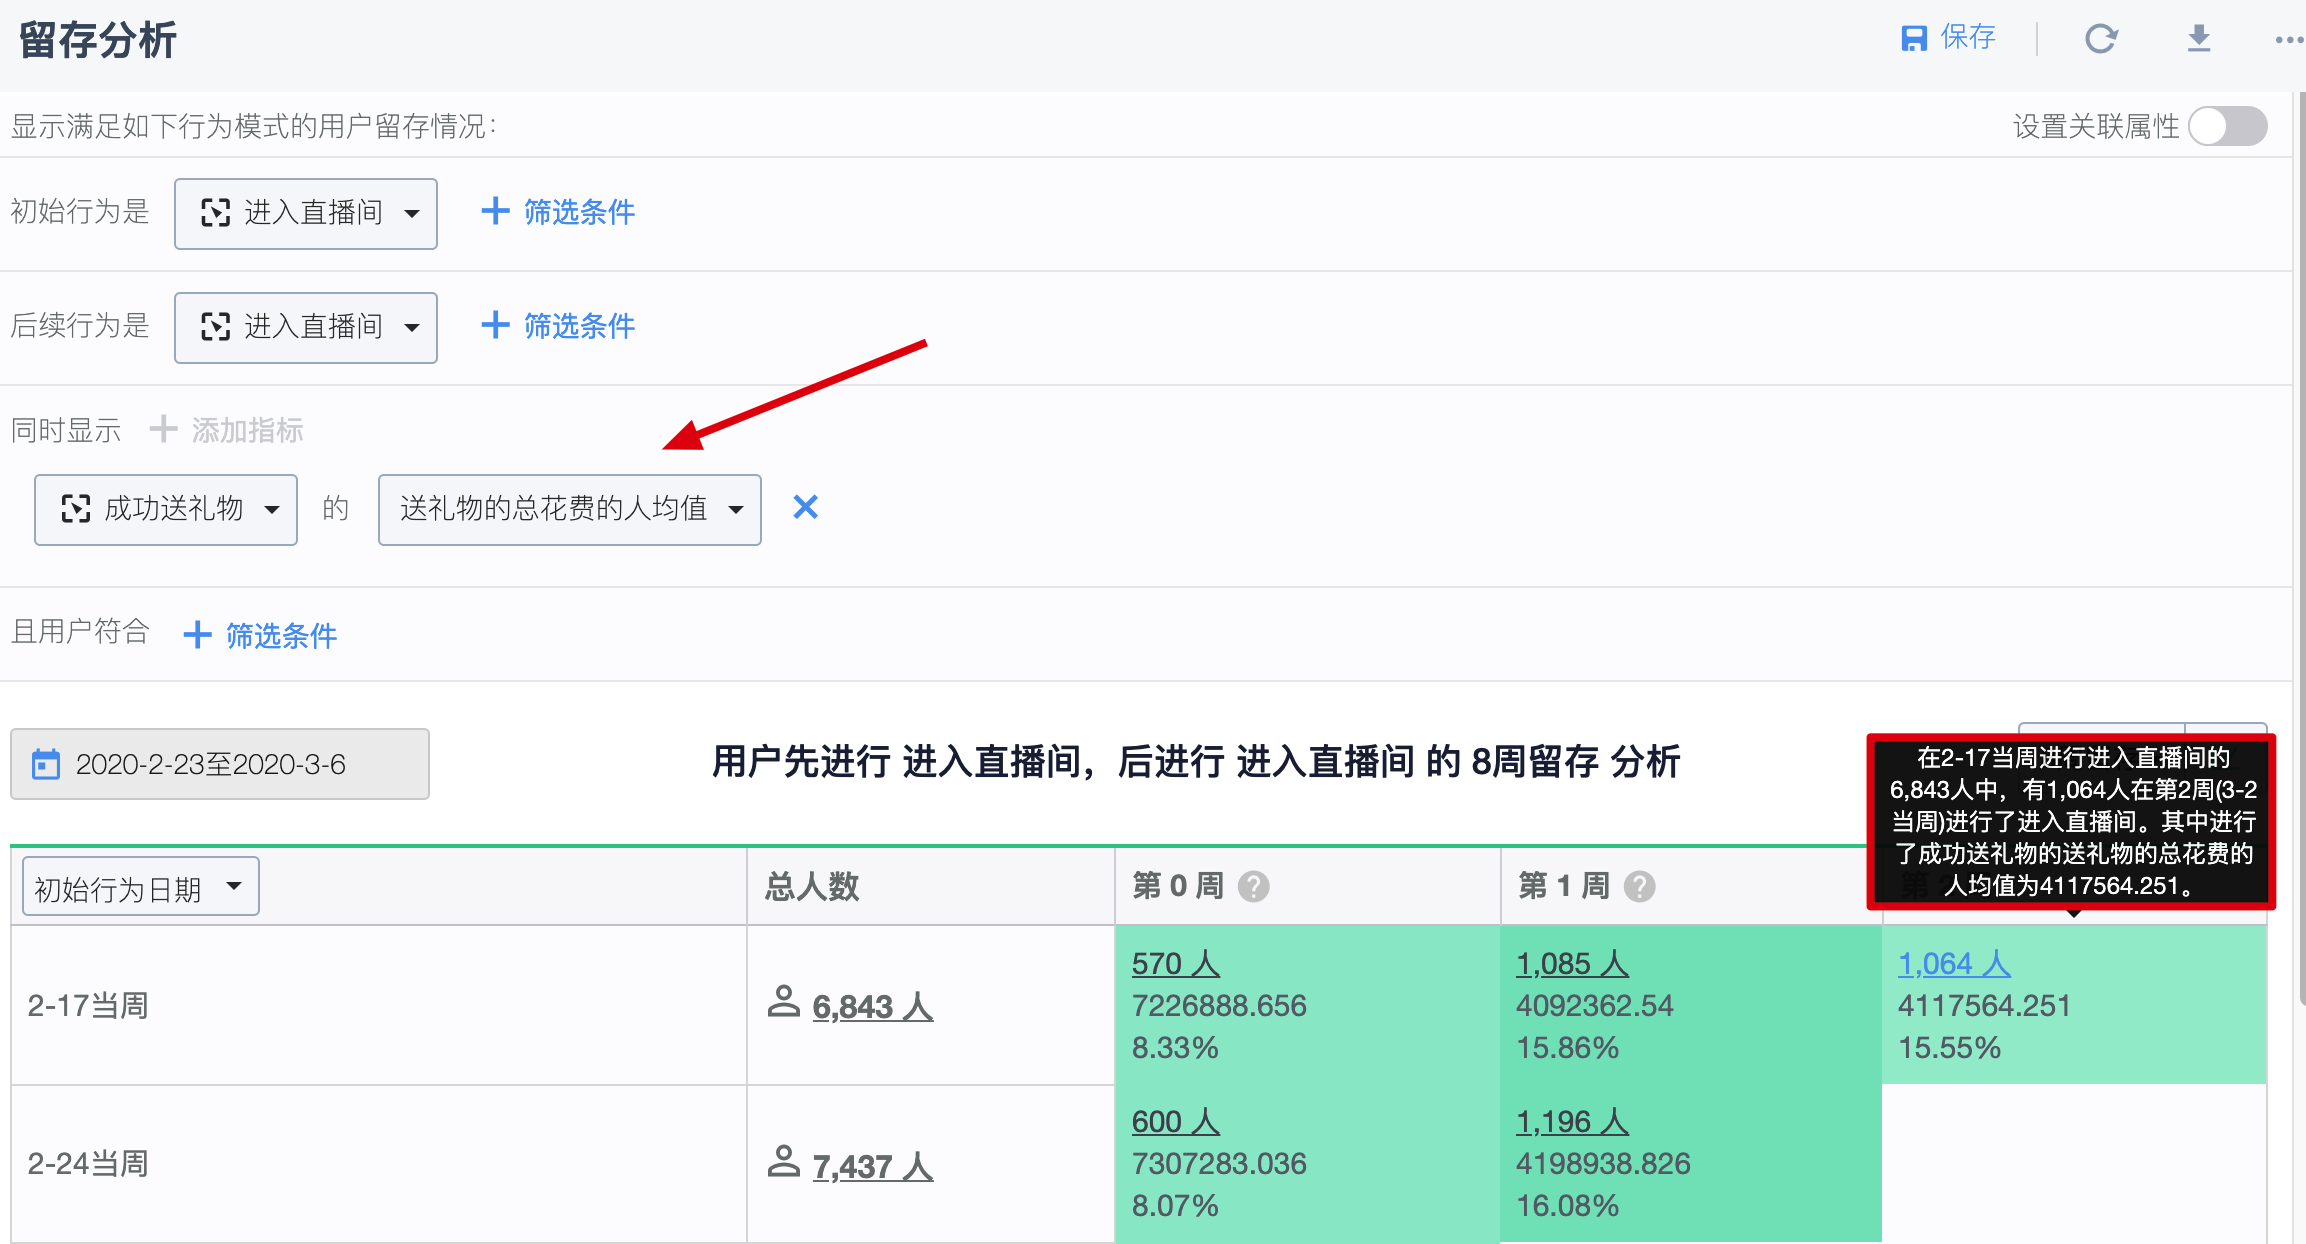Click the 1,064 人 week 2 link
Image resolution: width=2306 pixels, height=1244 pixels.
point(1953,964)
